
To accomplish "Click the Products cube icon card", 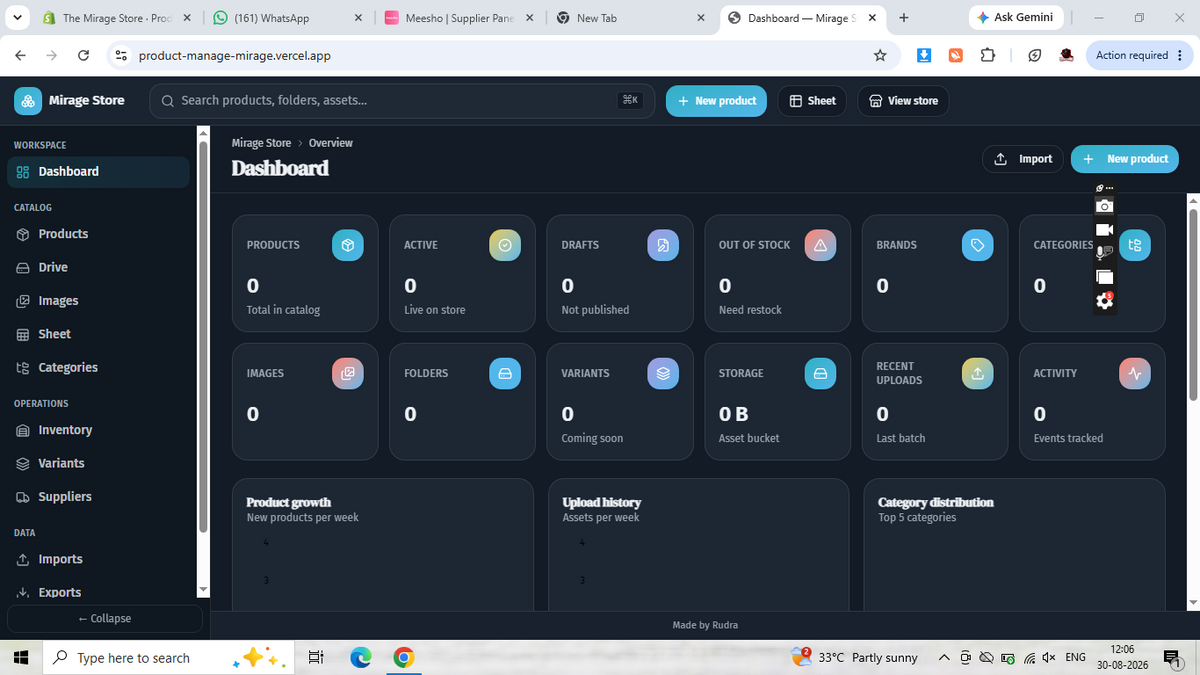I will 347,245.
